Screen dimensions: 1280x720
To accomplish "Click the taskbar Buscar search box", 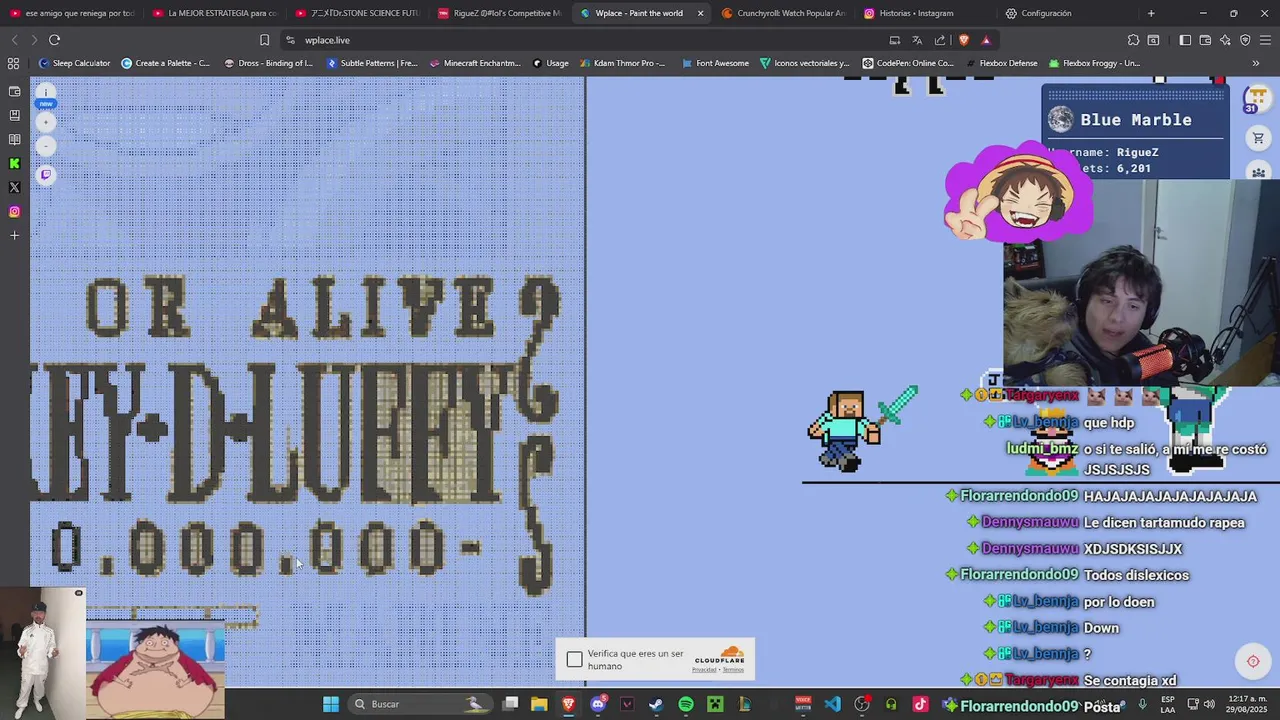I will point(418,704).
